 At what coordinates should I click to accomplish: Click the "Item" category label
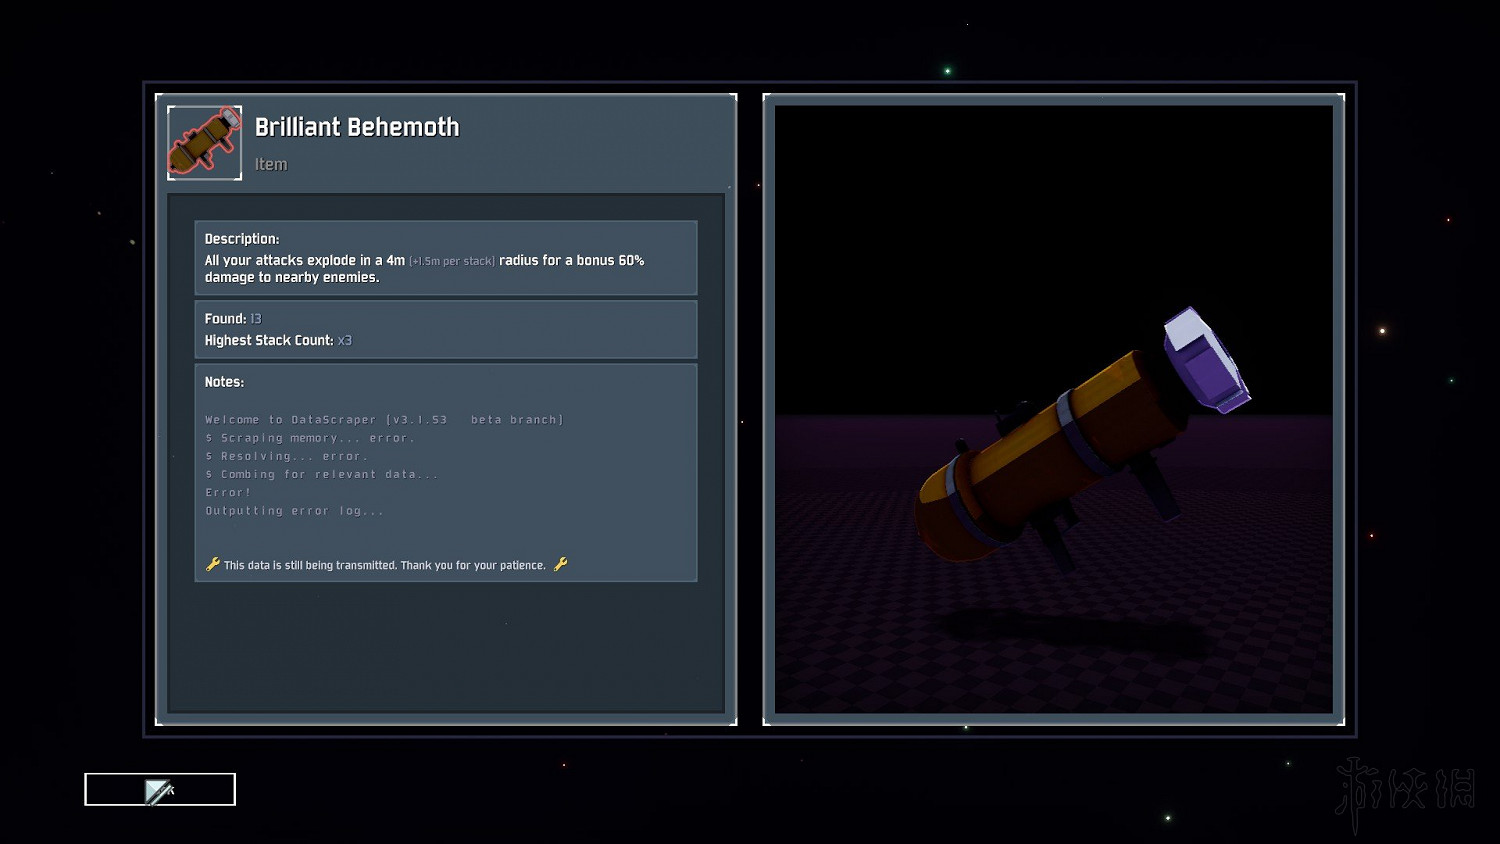(x=270, y=164)
